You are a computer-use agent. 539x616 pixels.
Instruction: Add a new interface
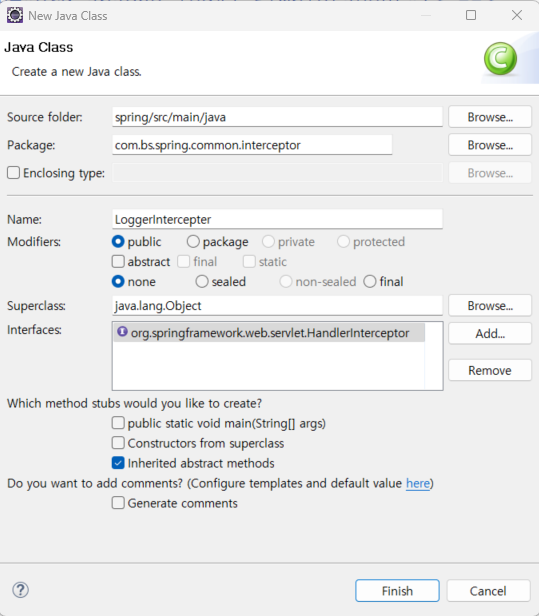[x=490, y=334]
